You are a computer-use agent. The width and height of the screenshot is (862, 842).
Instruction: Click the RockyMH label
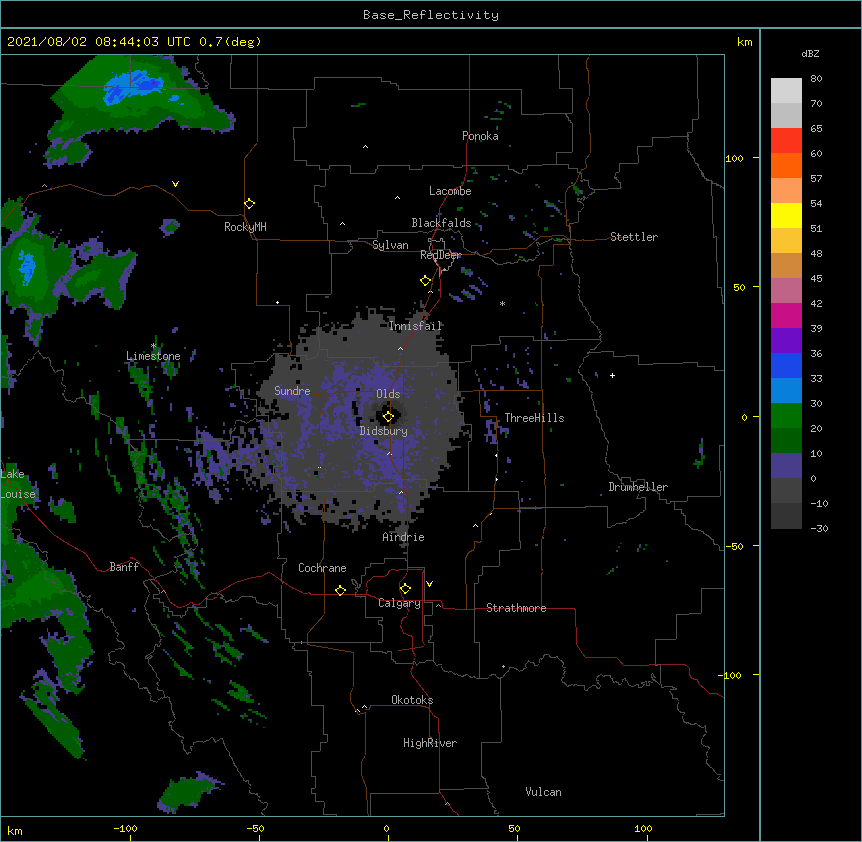pyautogui.click(x=245, y=227)
